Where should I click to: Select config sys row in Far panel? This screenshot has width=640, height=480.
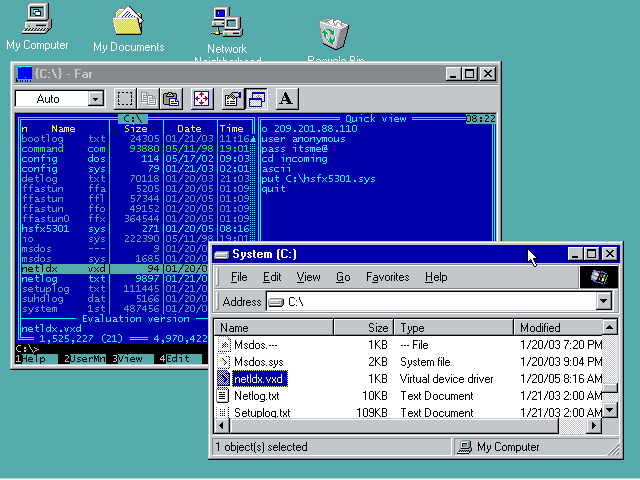click(x=136, y=169)
